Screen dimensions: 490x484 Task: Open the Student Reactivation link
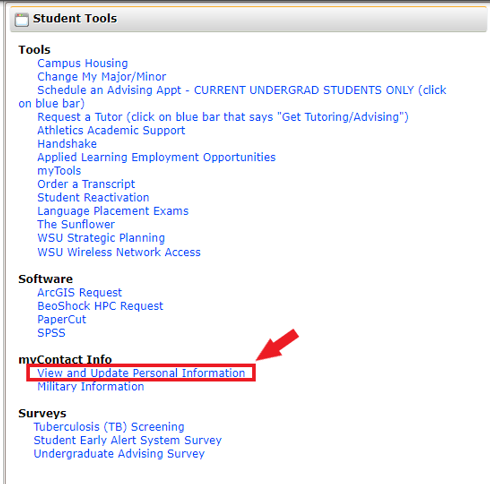pyautogui.click(x=93, y=198)
